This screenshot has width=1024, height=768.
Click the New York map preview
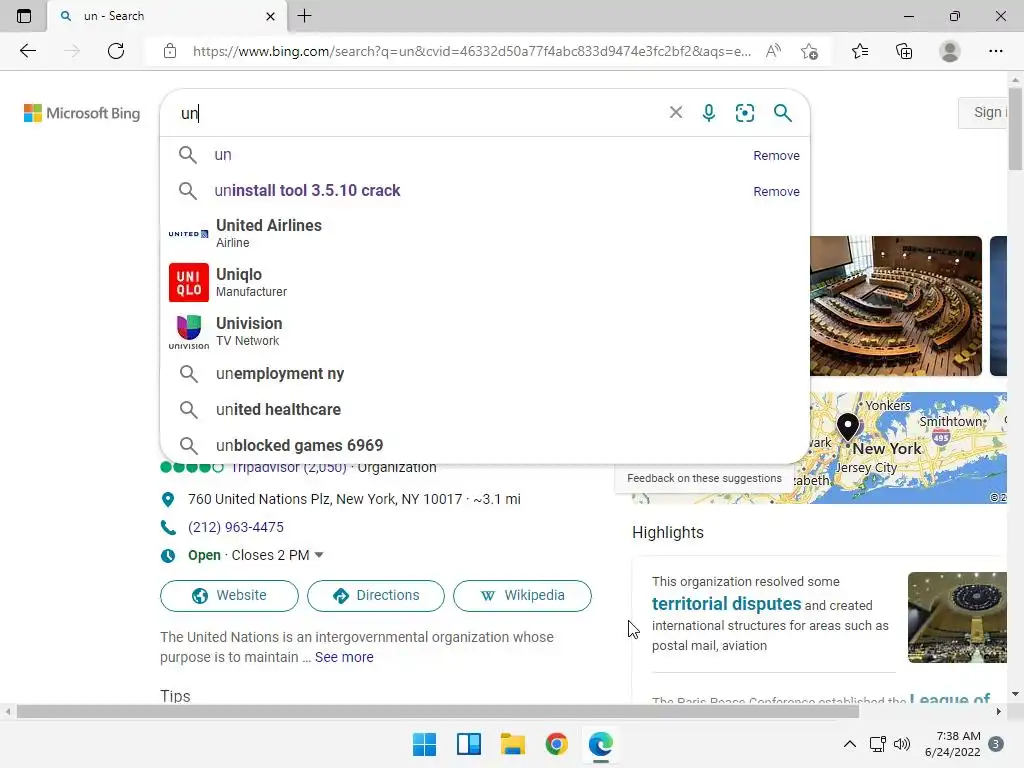click(x=908, y=448)
